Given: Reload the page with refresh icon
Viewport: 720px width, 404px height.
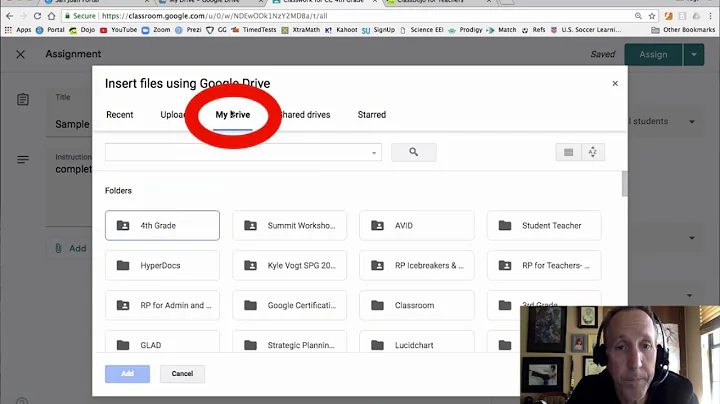Looking at the screenshot, I should (x=37, y=16).
